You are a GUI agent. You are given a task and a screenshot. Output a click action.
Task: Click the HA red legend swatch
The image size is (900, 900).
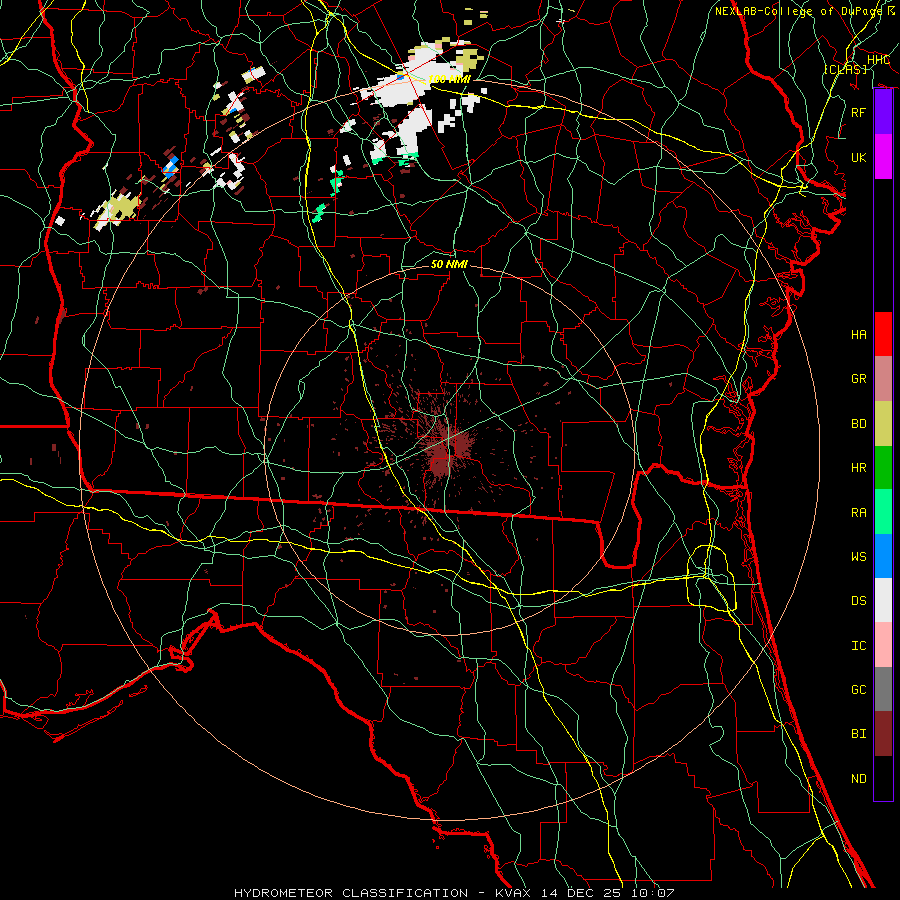pyautogui.click(x=883, y=334)
